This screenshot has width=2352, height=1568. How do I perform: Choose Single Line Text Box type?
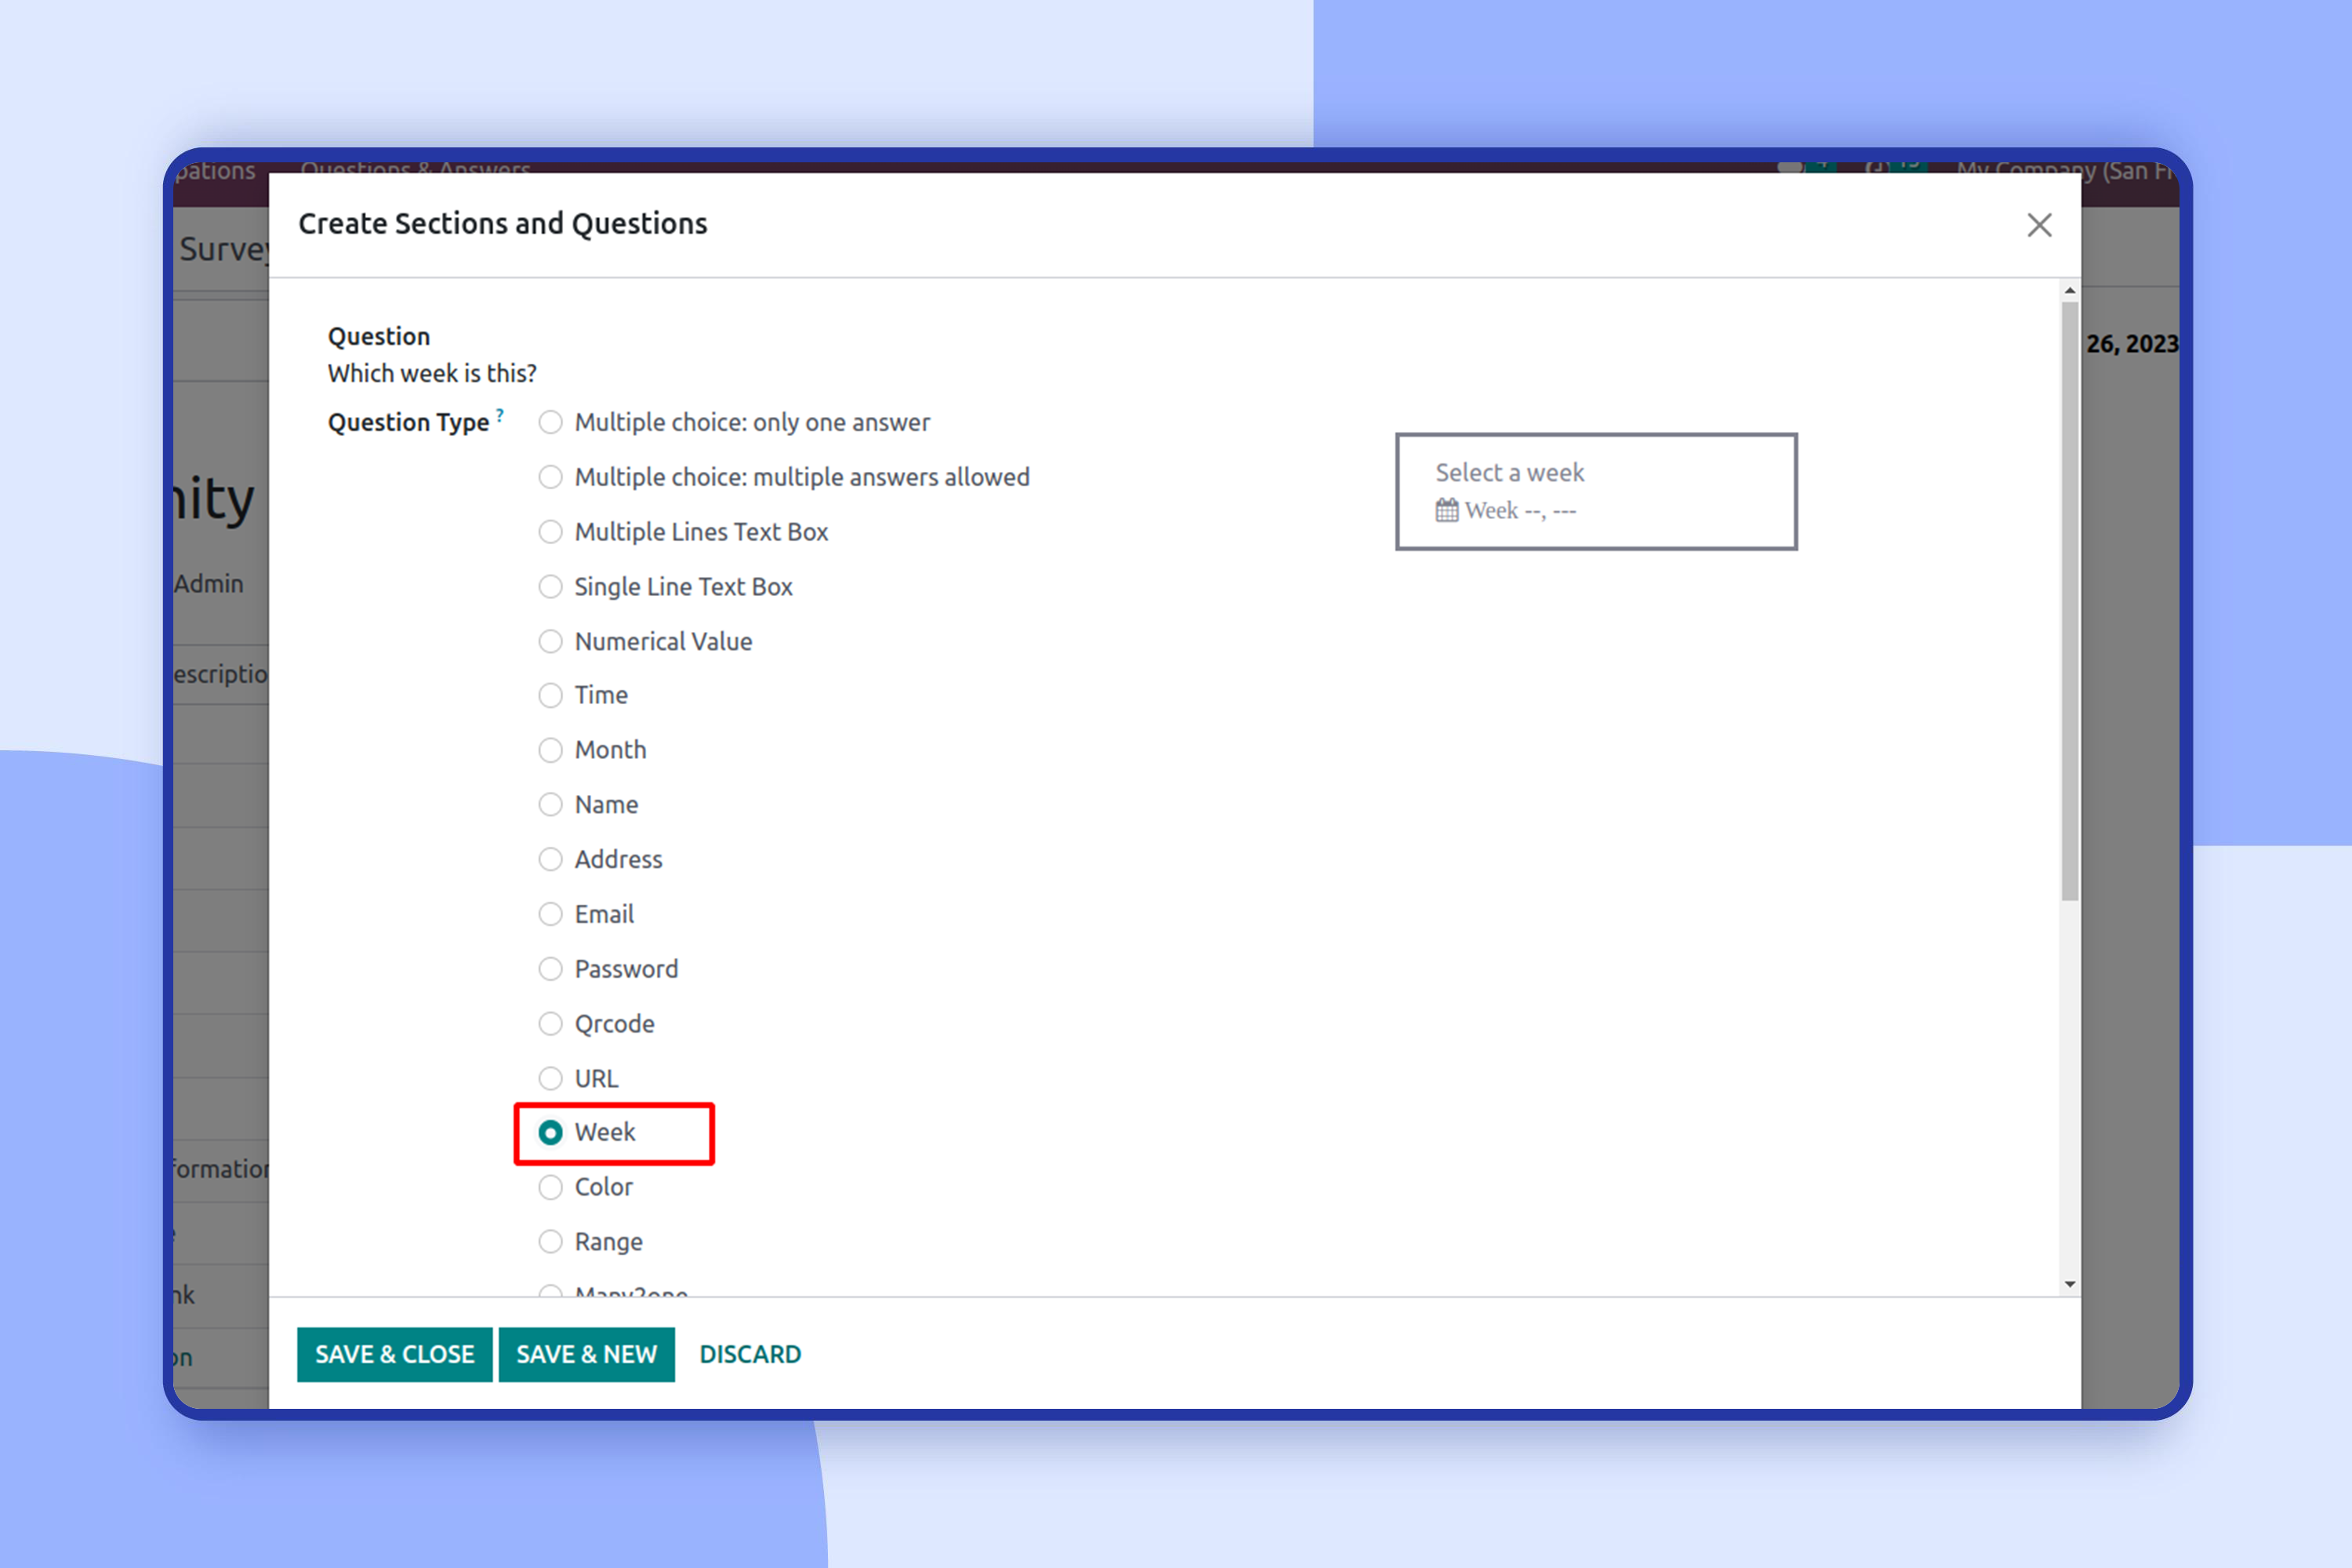pos(551,587)
